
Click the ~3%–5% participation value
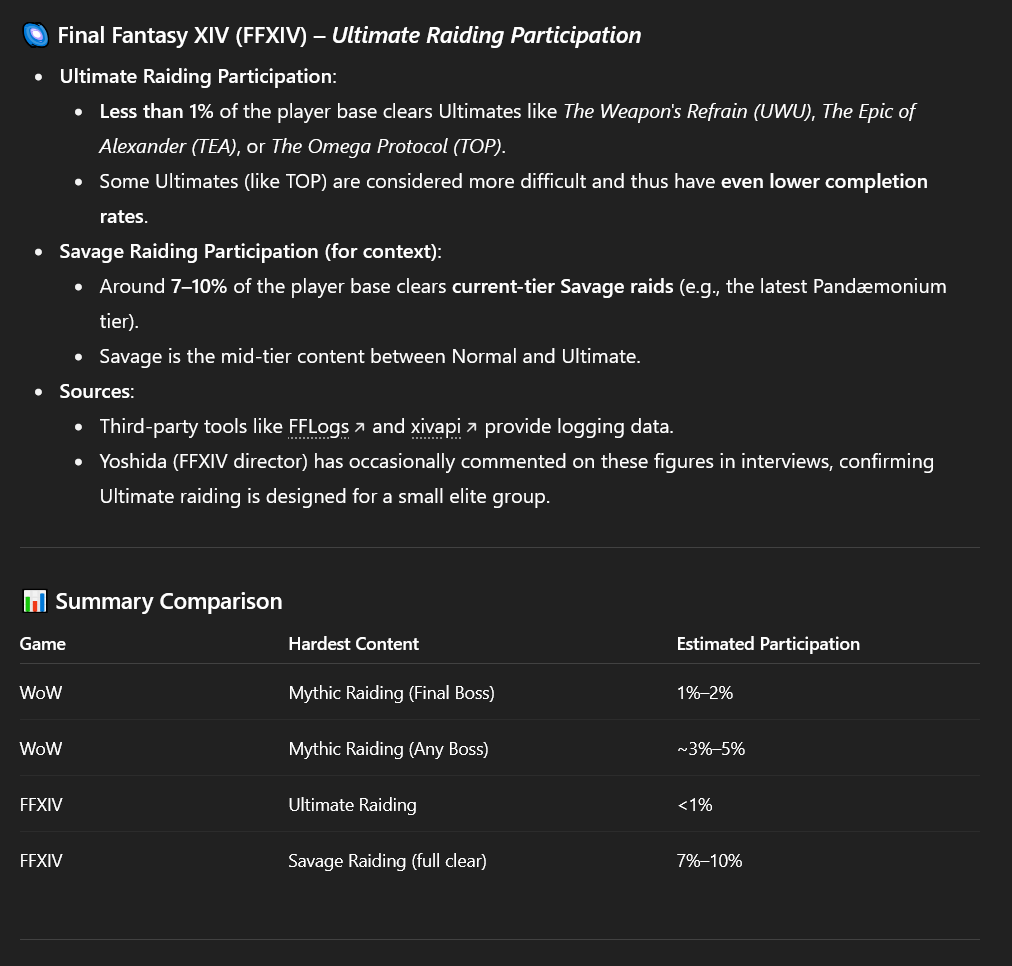click(711, 749)
